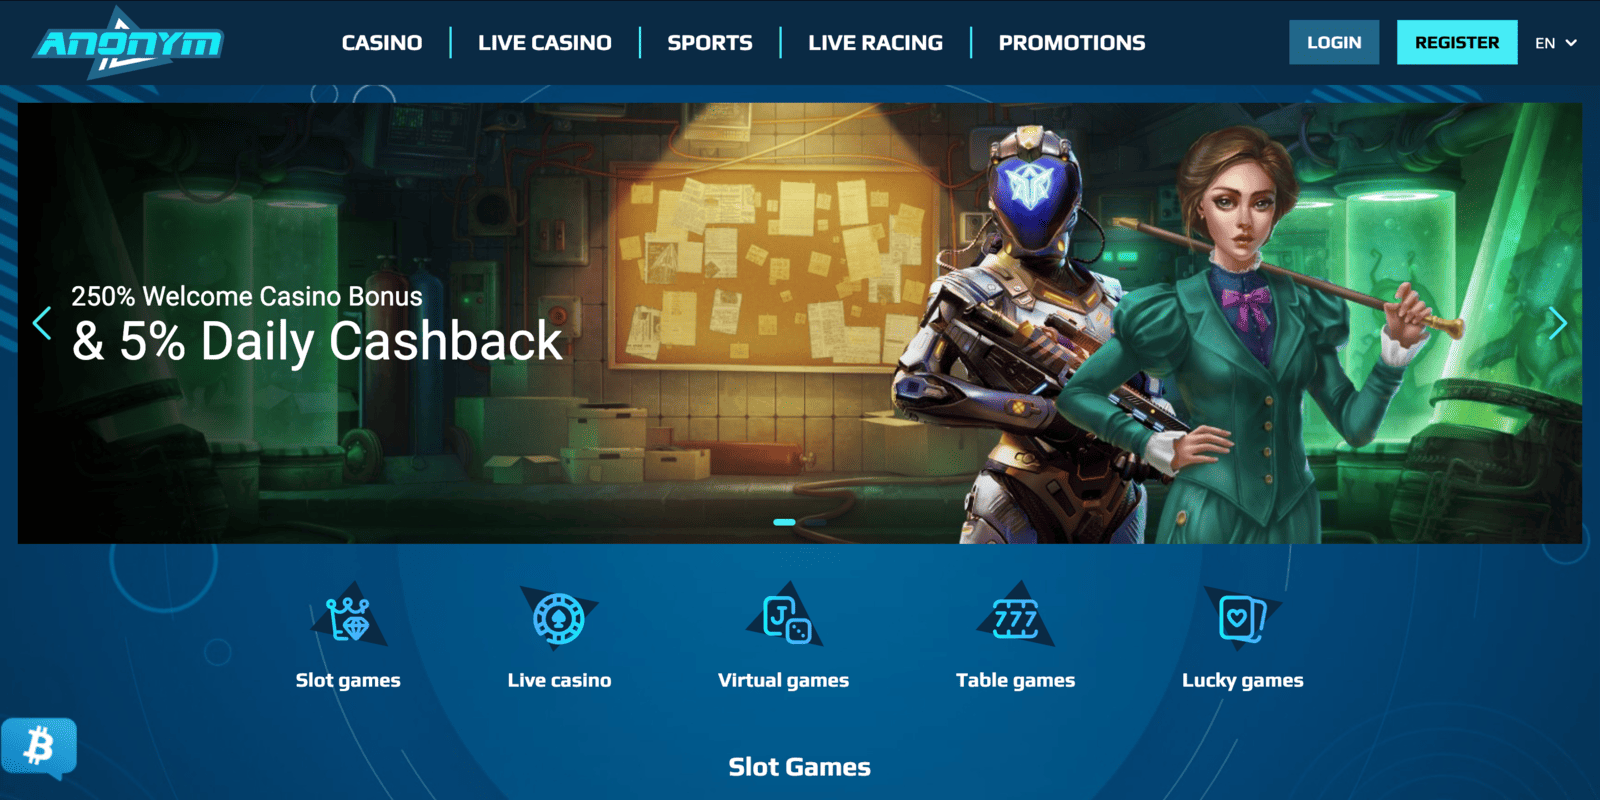The width and height of the screenshot is (1600, 800).
Task: Expand the EN language dropdown
Action: coord(1556,43)
